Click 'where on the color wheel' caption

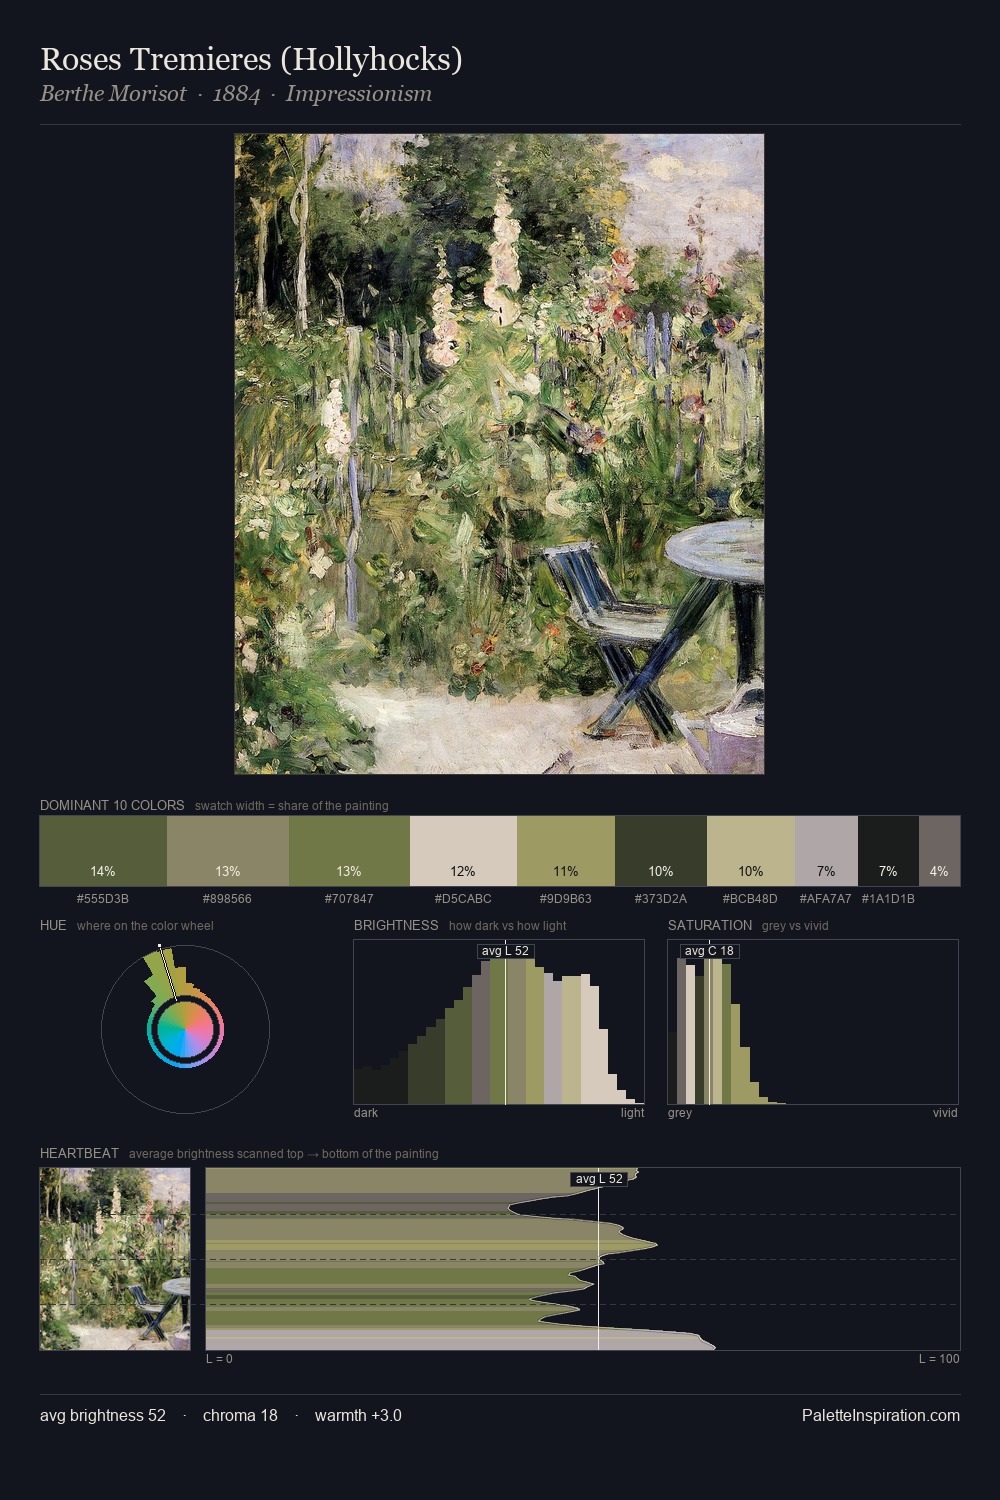coord(145,926)
